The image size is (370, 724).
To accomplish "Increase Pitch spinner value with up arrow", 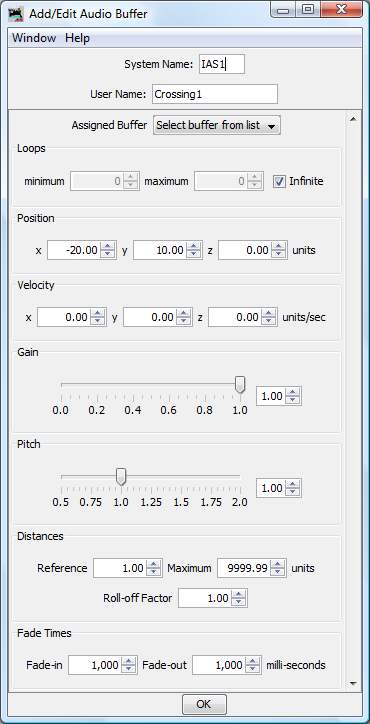I will pos(293,484).
